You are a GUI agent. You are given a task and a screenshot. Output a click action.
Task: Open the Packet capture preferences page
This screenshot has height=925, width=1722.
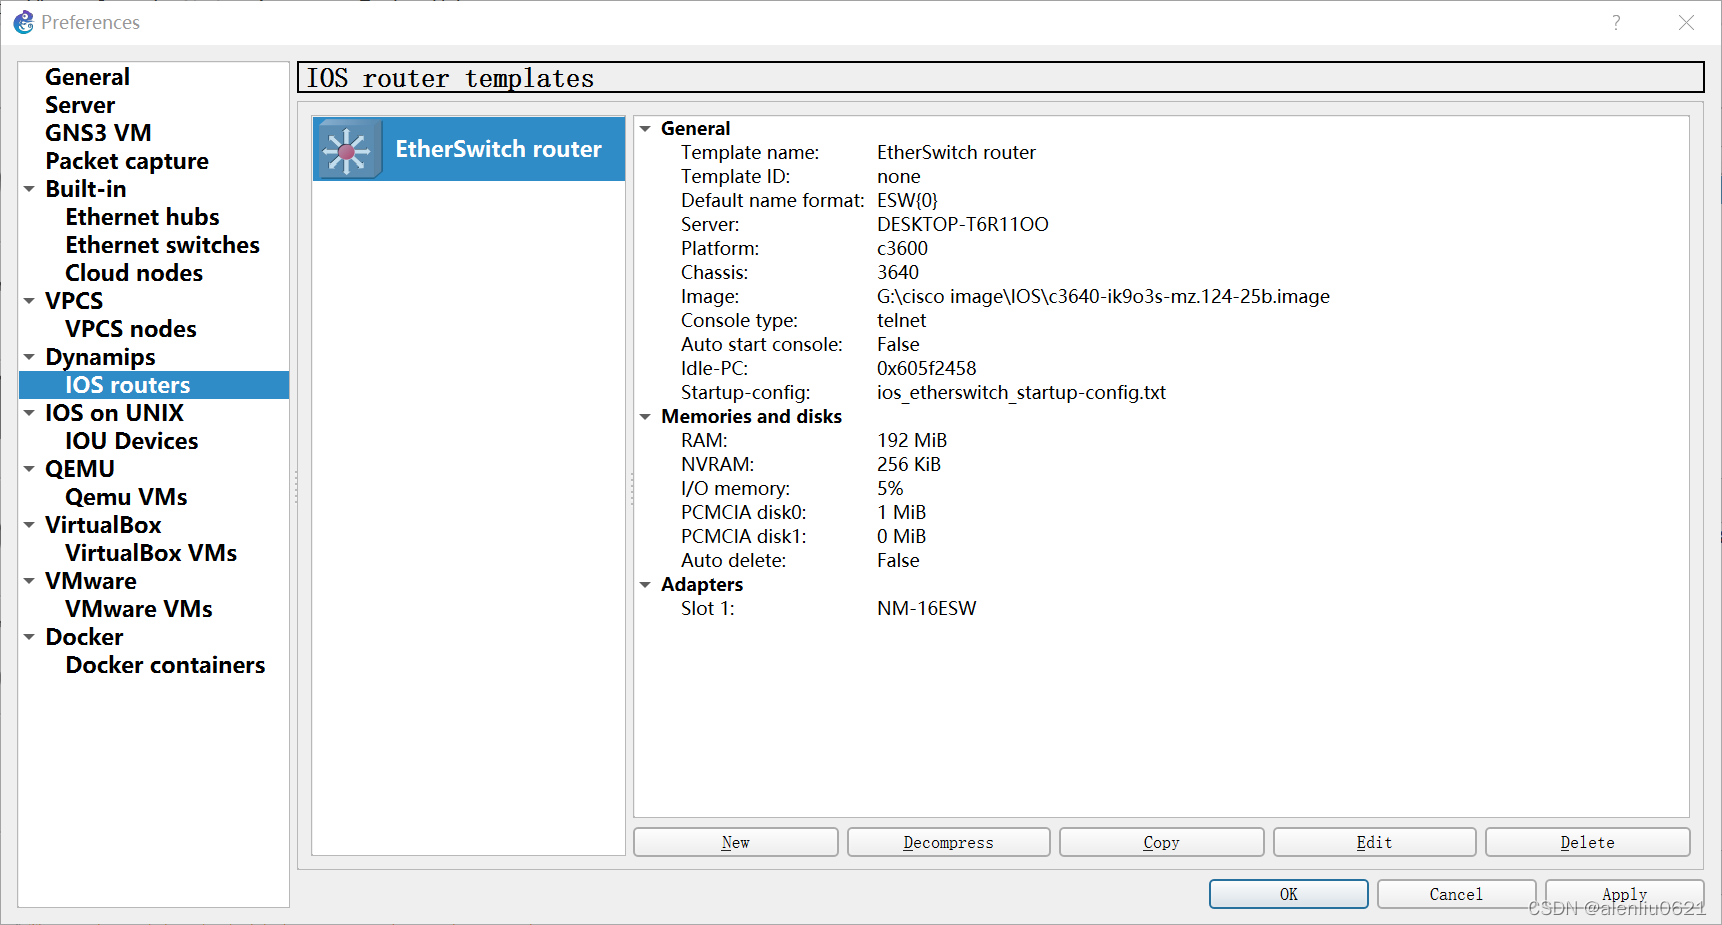pos(127,161)
